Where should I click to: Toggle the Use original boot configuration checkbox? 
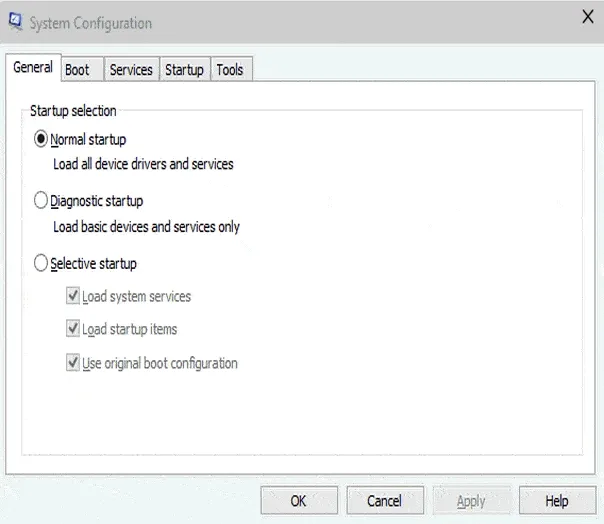72,363
